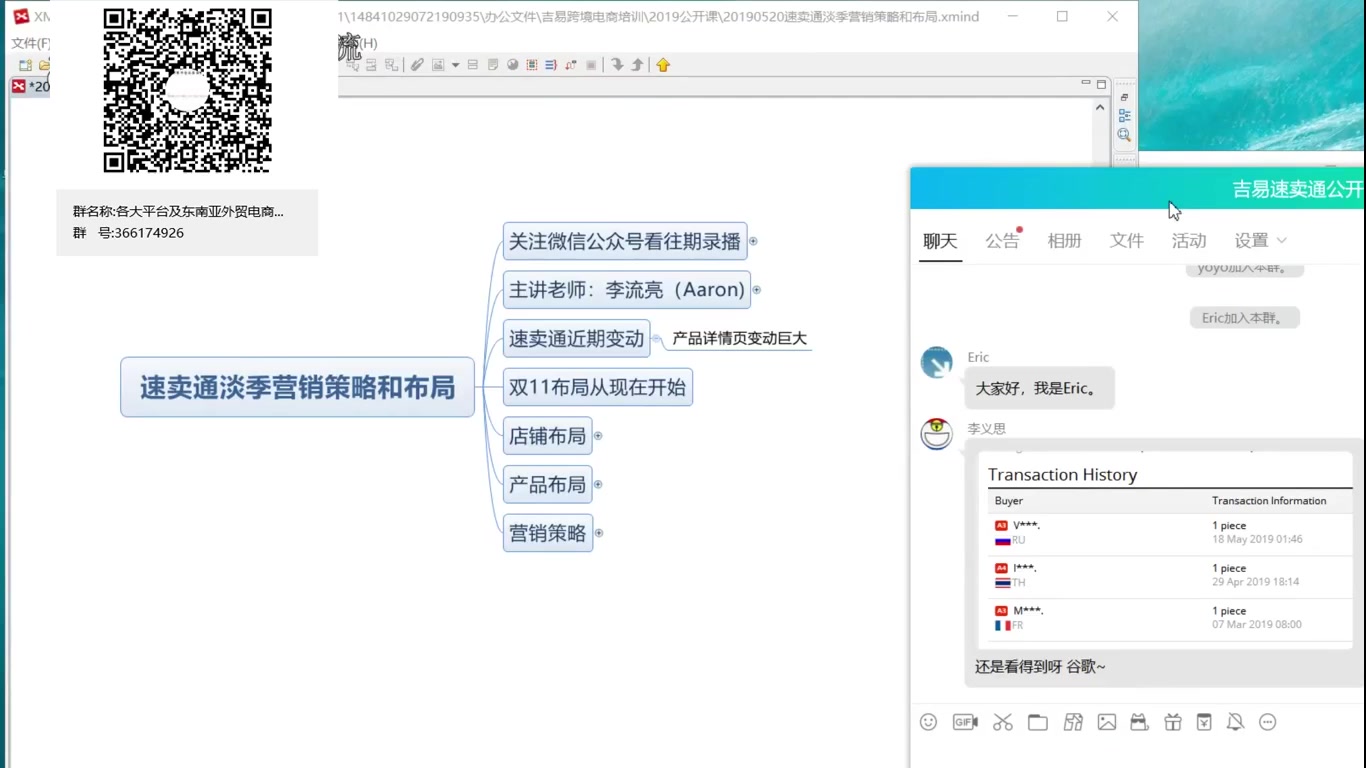Click the 群名称:各大平台及东南亚外贸电商... text
Image resolution: width=1366 pixels, height=768 pixels.
(x=178, y=212)
